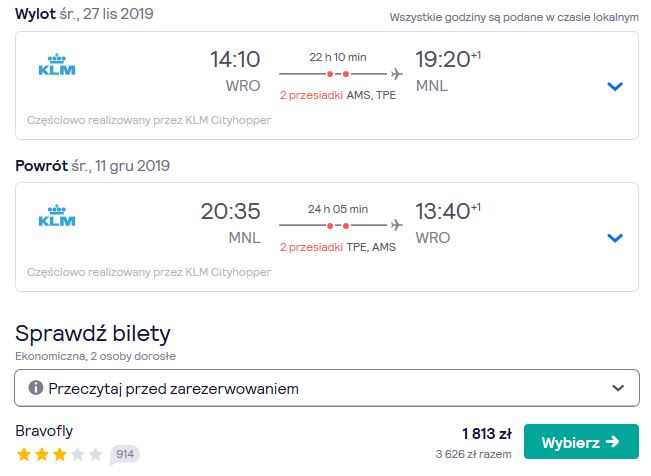Select Bravofly offer with Wybierz
Screen dimensions: 651x476
coord(581,442)
